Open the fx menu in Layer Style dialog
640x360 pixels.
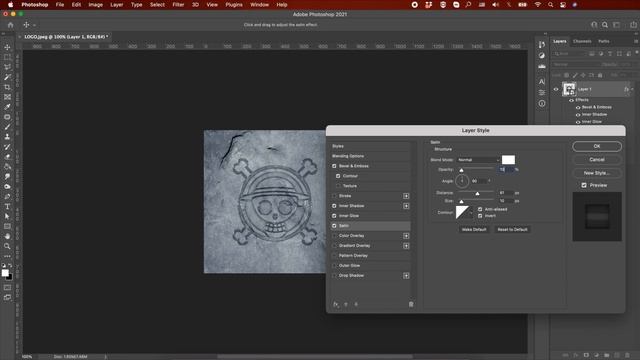pos(336,304)
